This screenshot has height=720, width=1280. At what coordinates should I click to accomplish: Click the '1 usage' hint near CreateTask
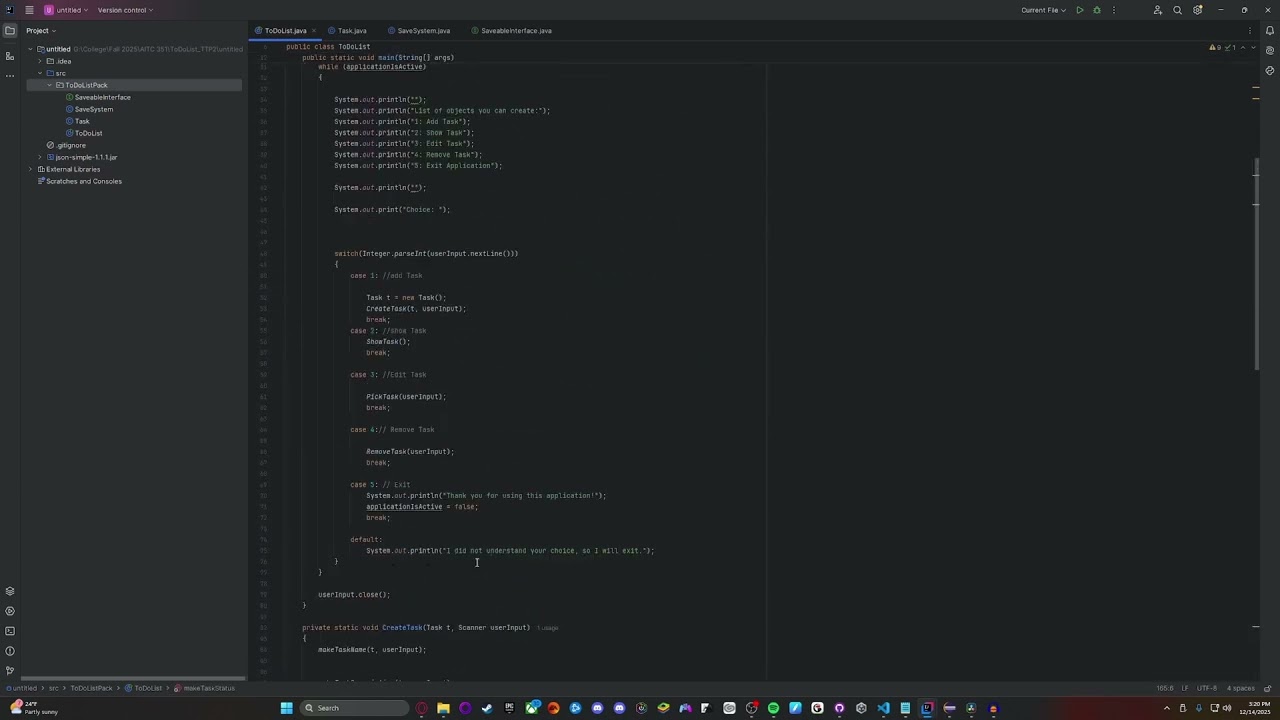click(x=548, y=628)
